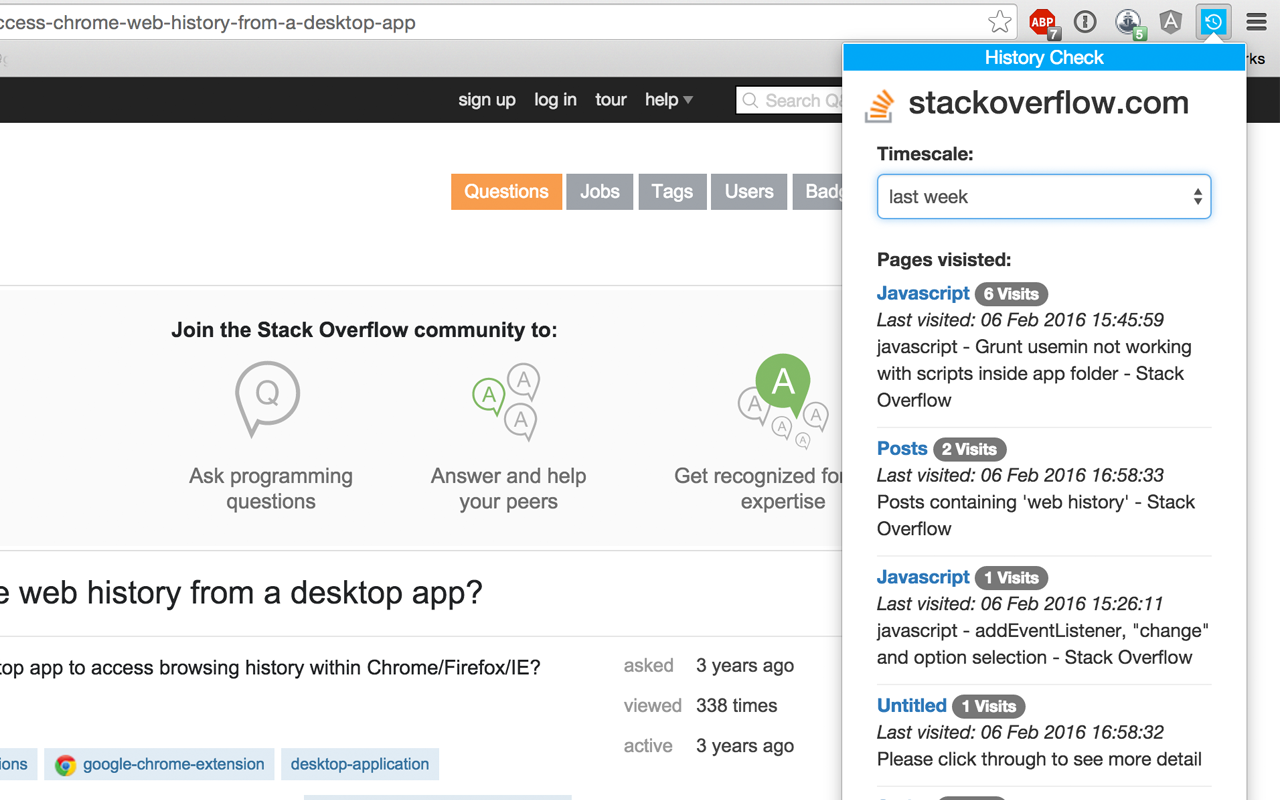Click the browser address bar URL
The height and width of the screenshot is (800, 1280).
click(x=208, y=22)
